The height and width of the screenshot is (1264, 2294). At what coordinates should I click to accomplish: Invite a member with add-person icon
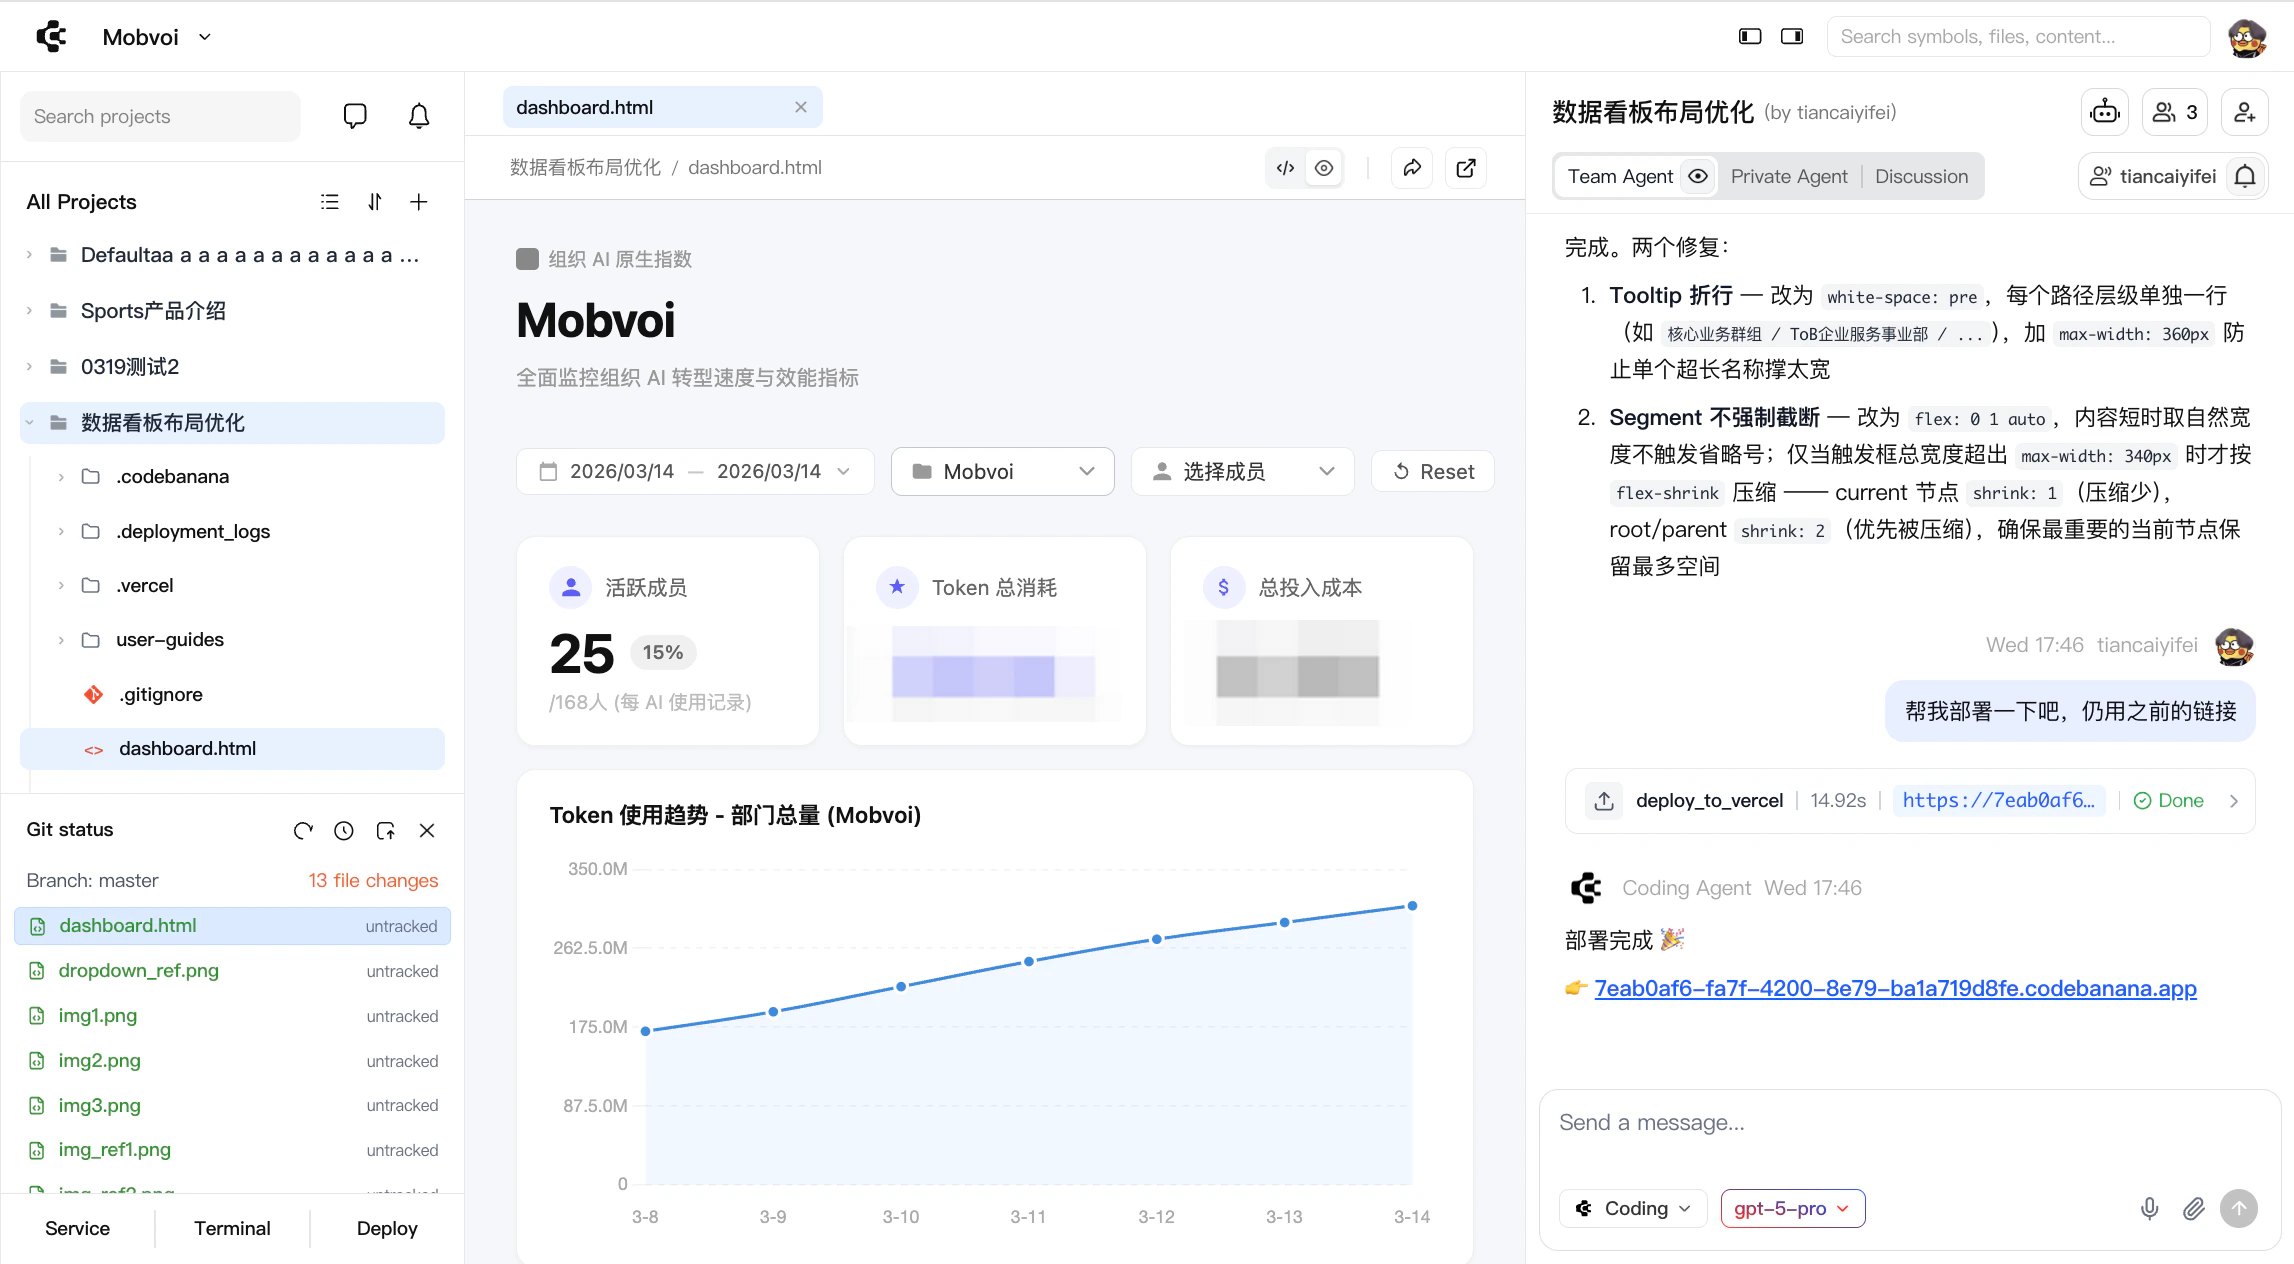pos(2244,112)
